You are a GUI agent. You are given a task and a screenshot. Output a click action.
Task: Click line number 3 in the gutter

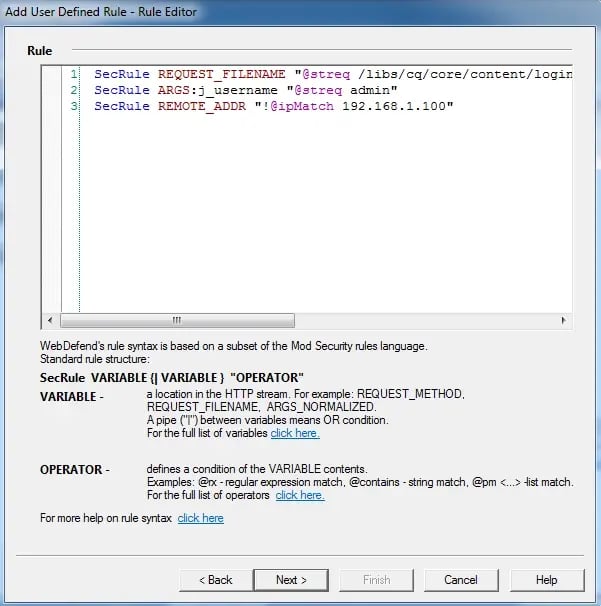[74, 106]
